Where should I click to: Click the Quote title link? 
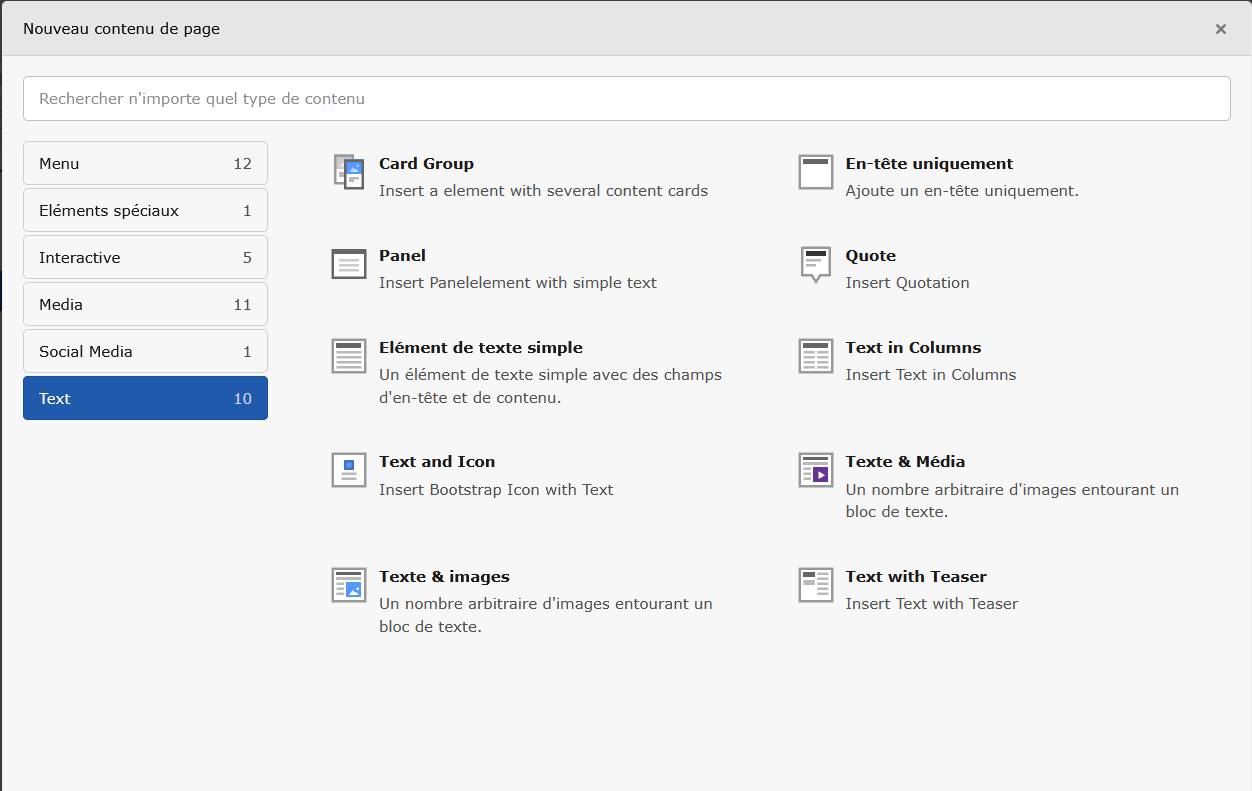coord(870,256)
